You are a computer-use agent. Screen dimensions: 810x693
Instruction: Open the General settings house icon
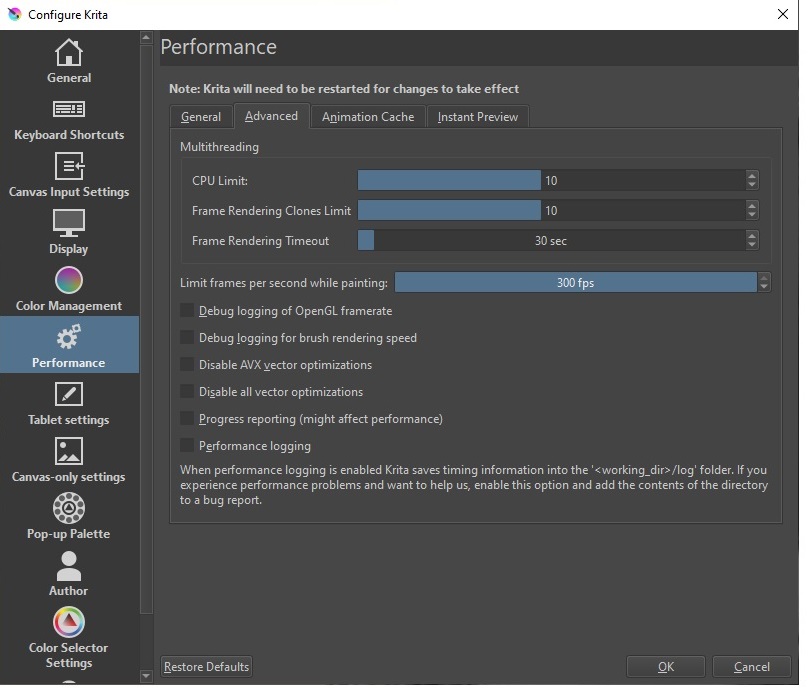69,52
